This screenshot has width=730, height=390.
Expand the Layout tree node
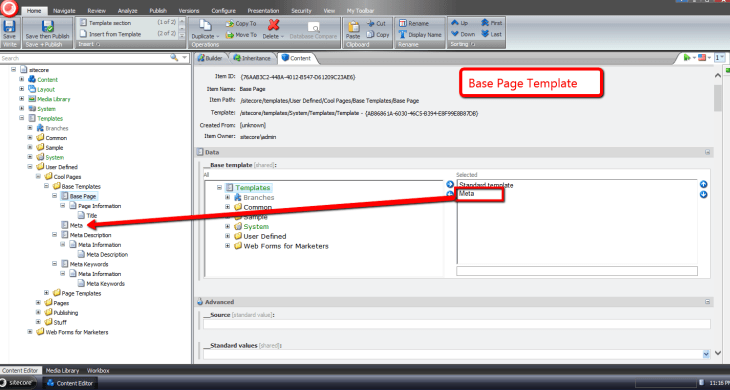point(21,89)
